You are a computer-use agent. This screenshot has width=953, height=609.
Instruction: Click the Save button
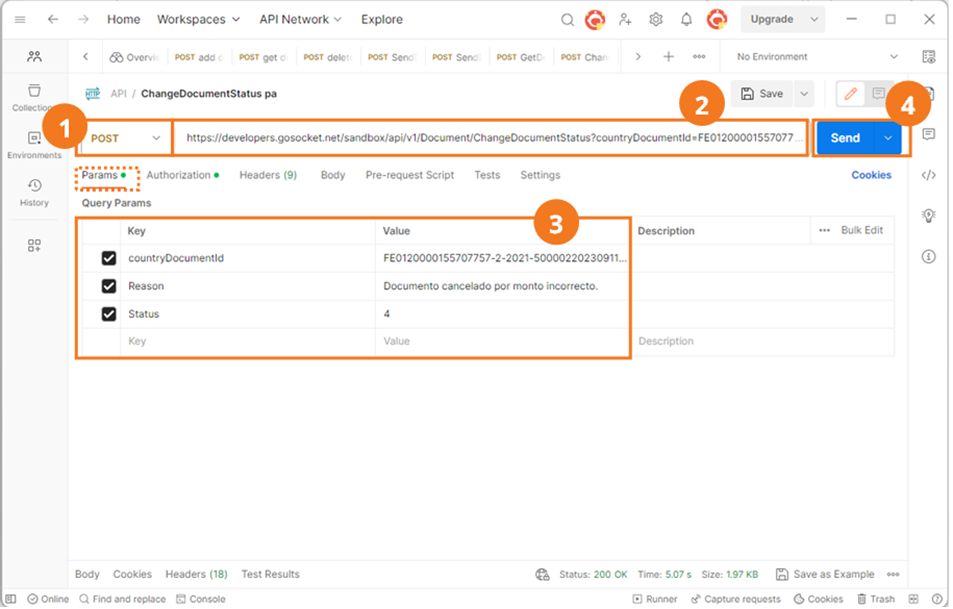point(762,94)
